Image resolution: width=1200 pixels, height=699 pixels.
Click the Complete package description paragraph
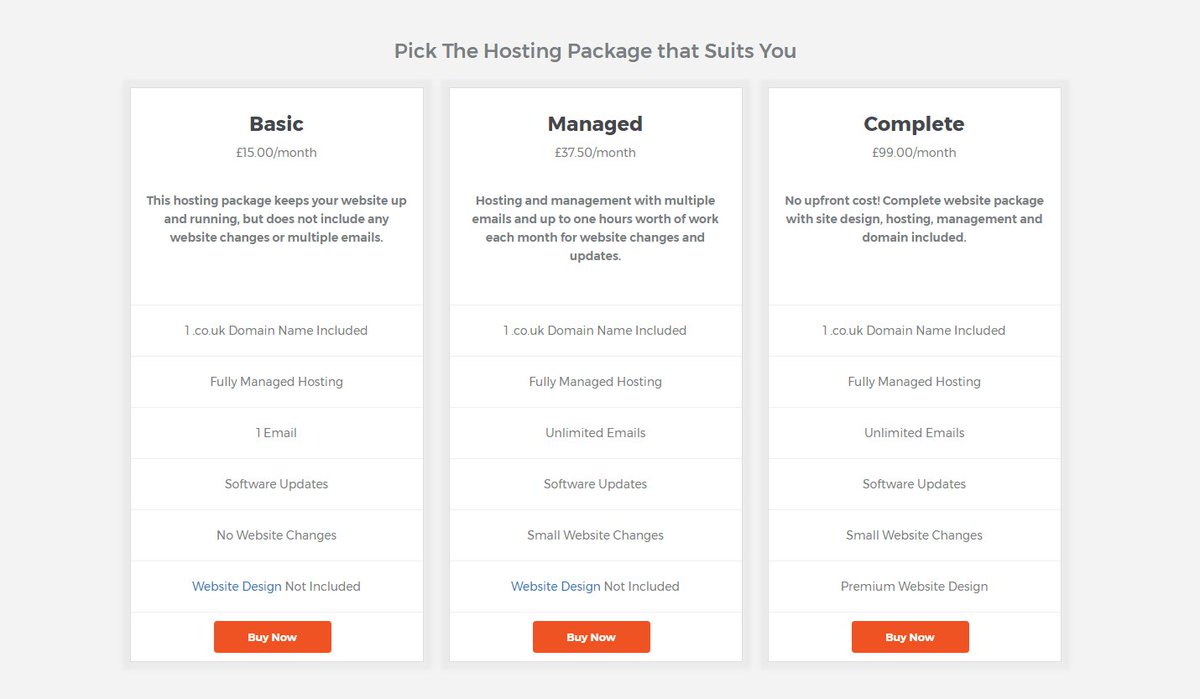click(914, 219)
